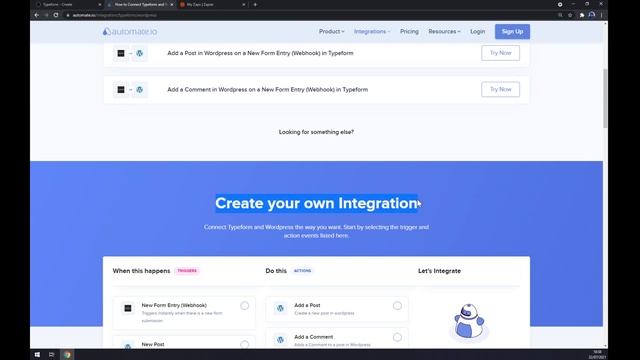Select Add a Comment action radio
The image size is (640, 360).
(397, 337)
